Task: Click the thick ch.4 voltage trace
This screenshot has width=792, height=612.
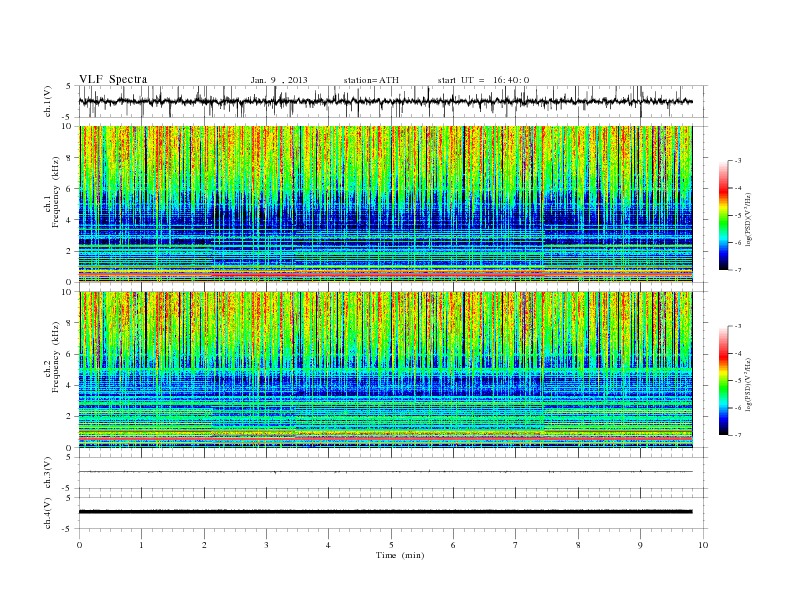Action: pos(385,512)
